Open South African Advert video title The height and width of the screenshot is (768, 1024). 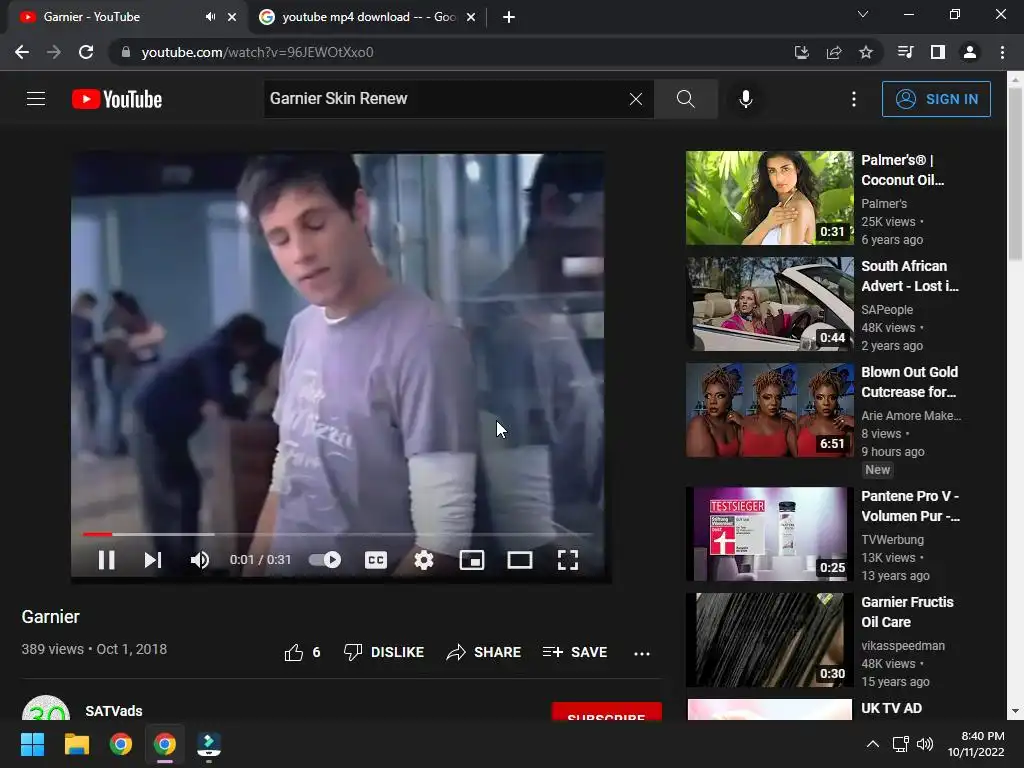tap(910, 276)
